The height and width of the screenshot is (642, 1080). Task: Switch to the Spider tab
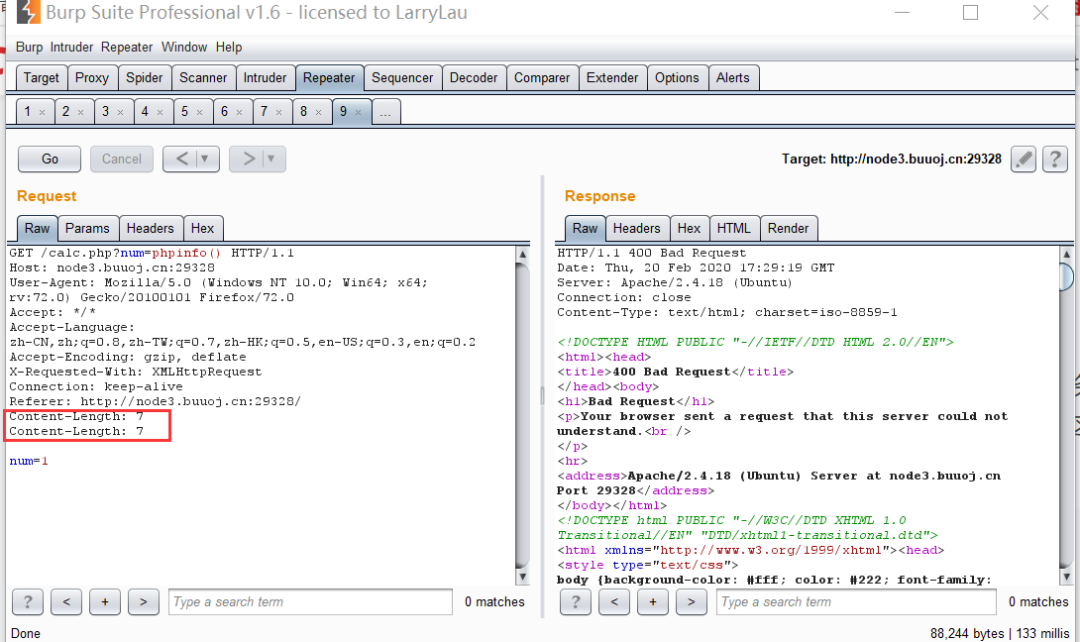click(x=144, y=78)
